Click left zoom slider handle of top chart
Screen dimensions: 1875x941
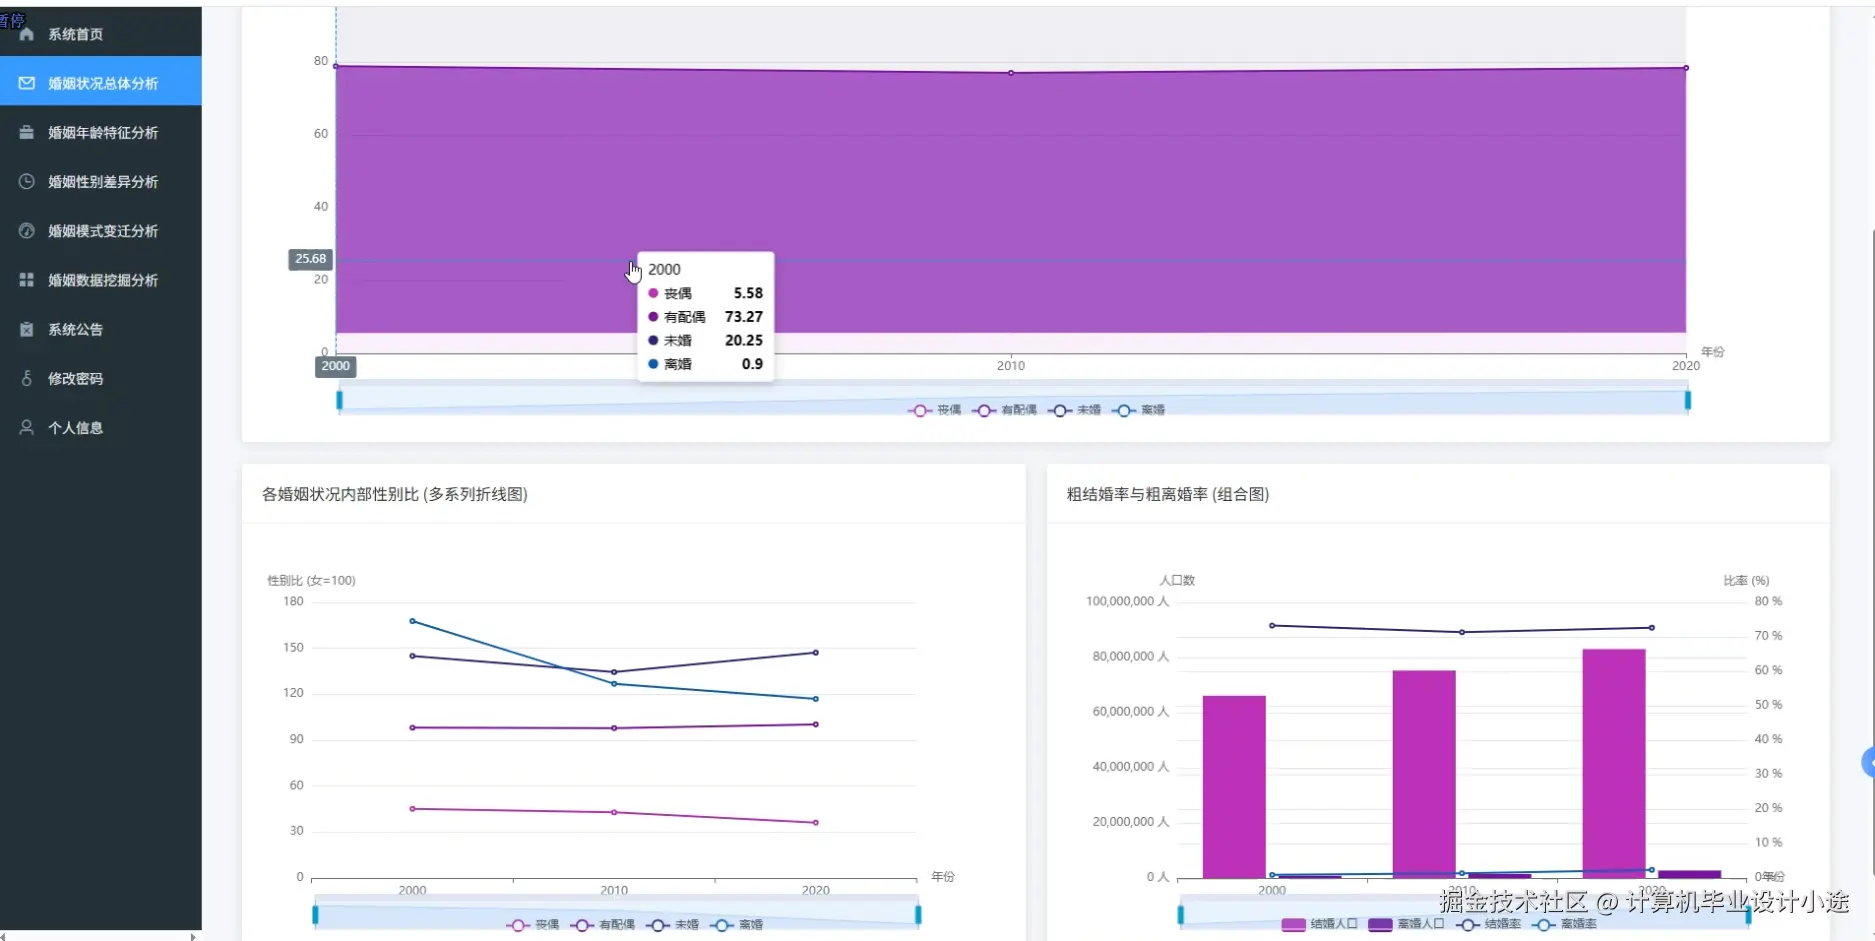pos(340,401)
